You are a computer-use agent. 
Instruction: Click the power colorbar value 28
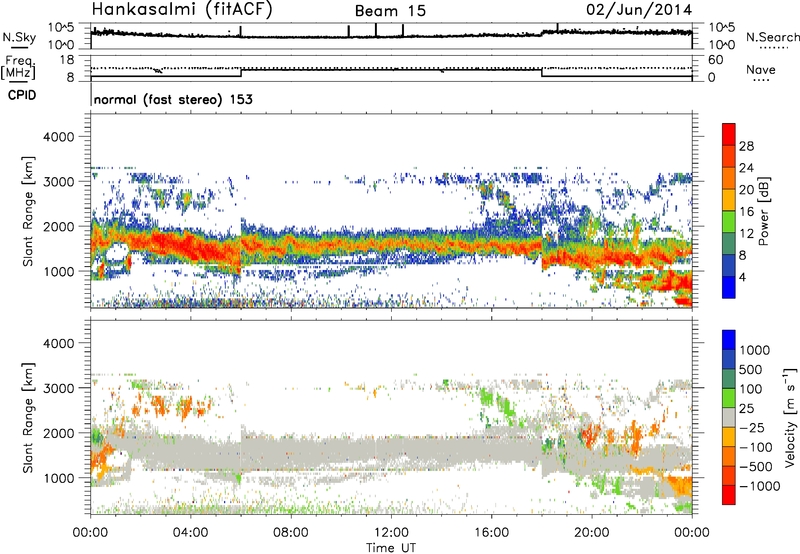click(x=746, y=146)
